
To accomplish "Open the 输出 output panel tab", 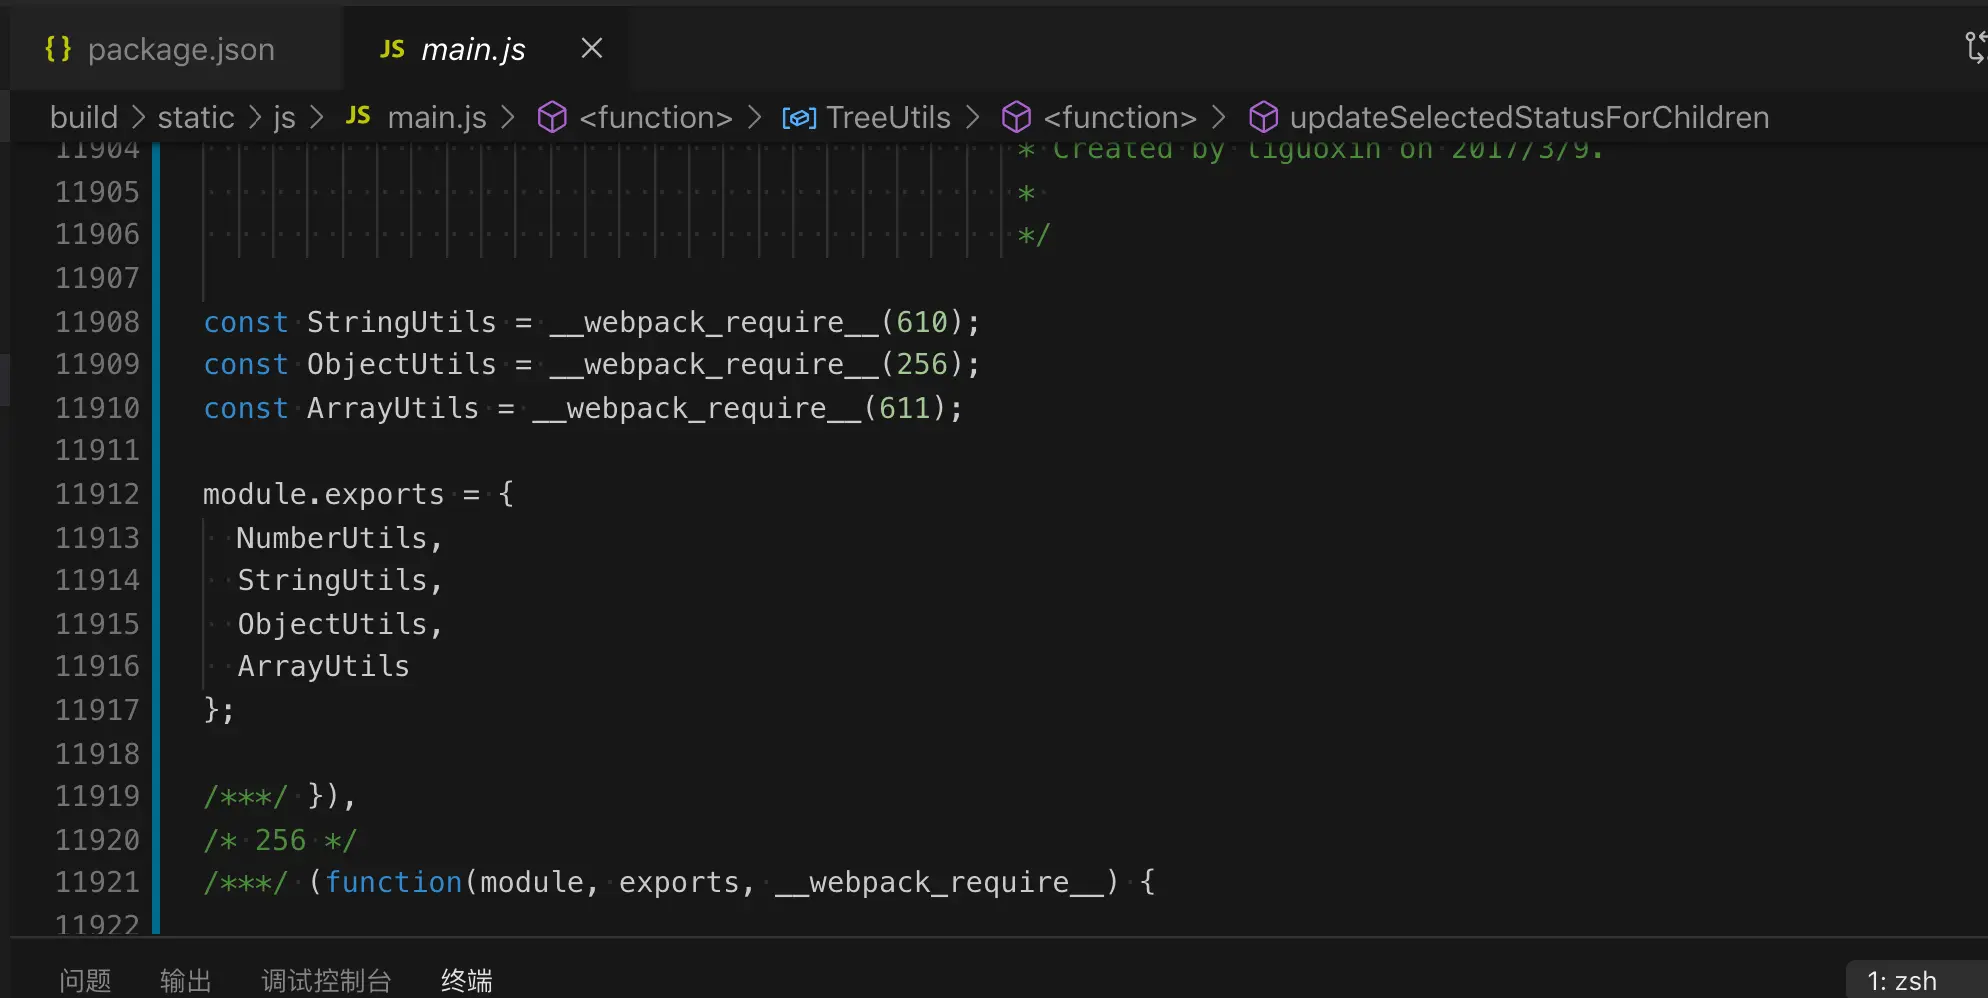I will click(186, 980).
